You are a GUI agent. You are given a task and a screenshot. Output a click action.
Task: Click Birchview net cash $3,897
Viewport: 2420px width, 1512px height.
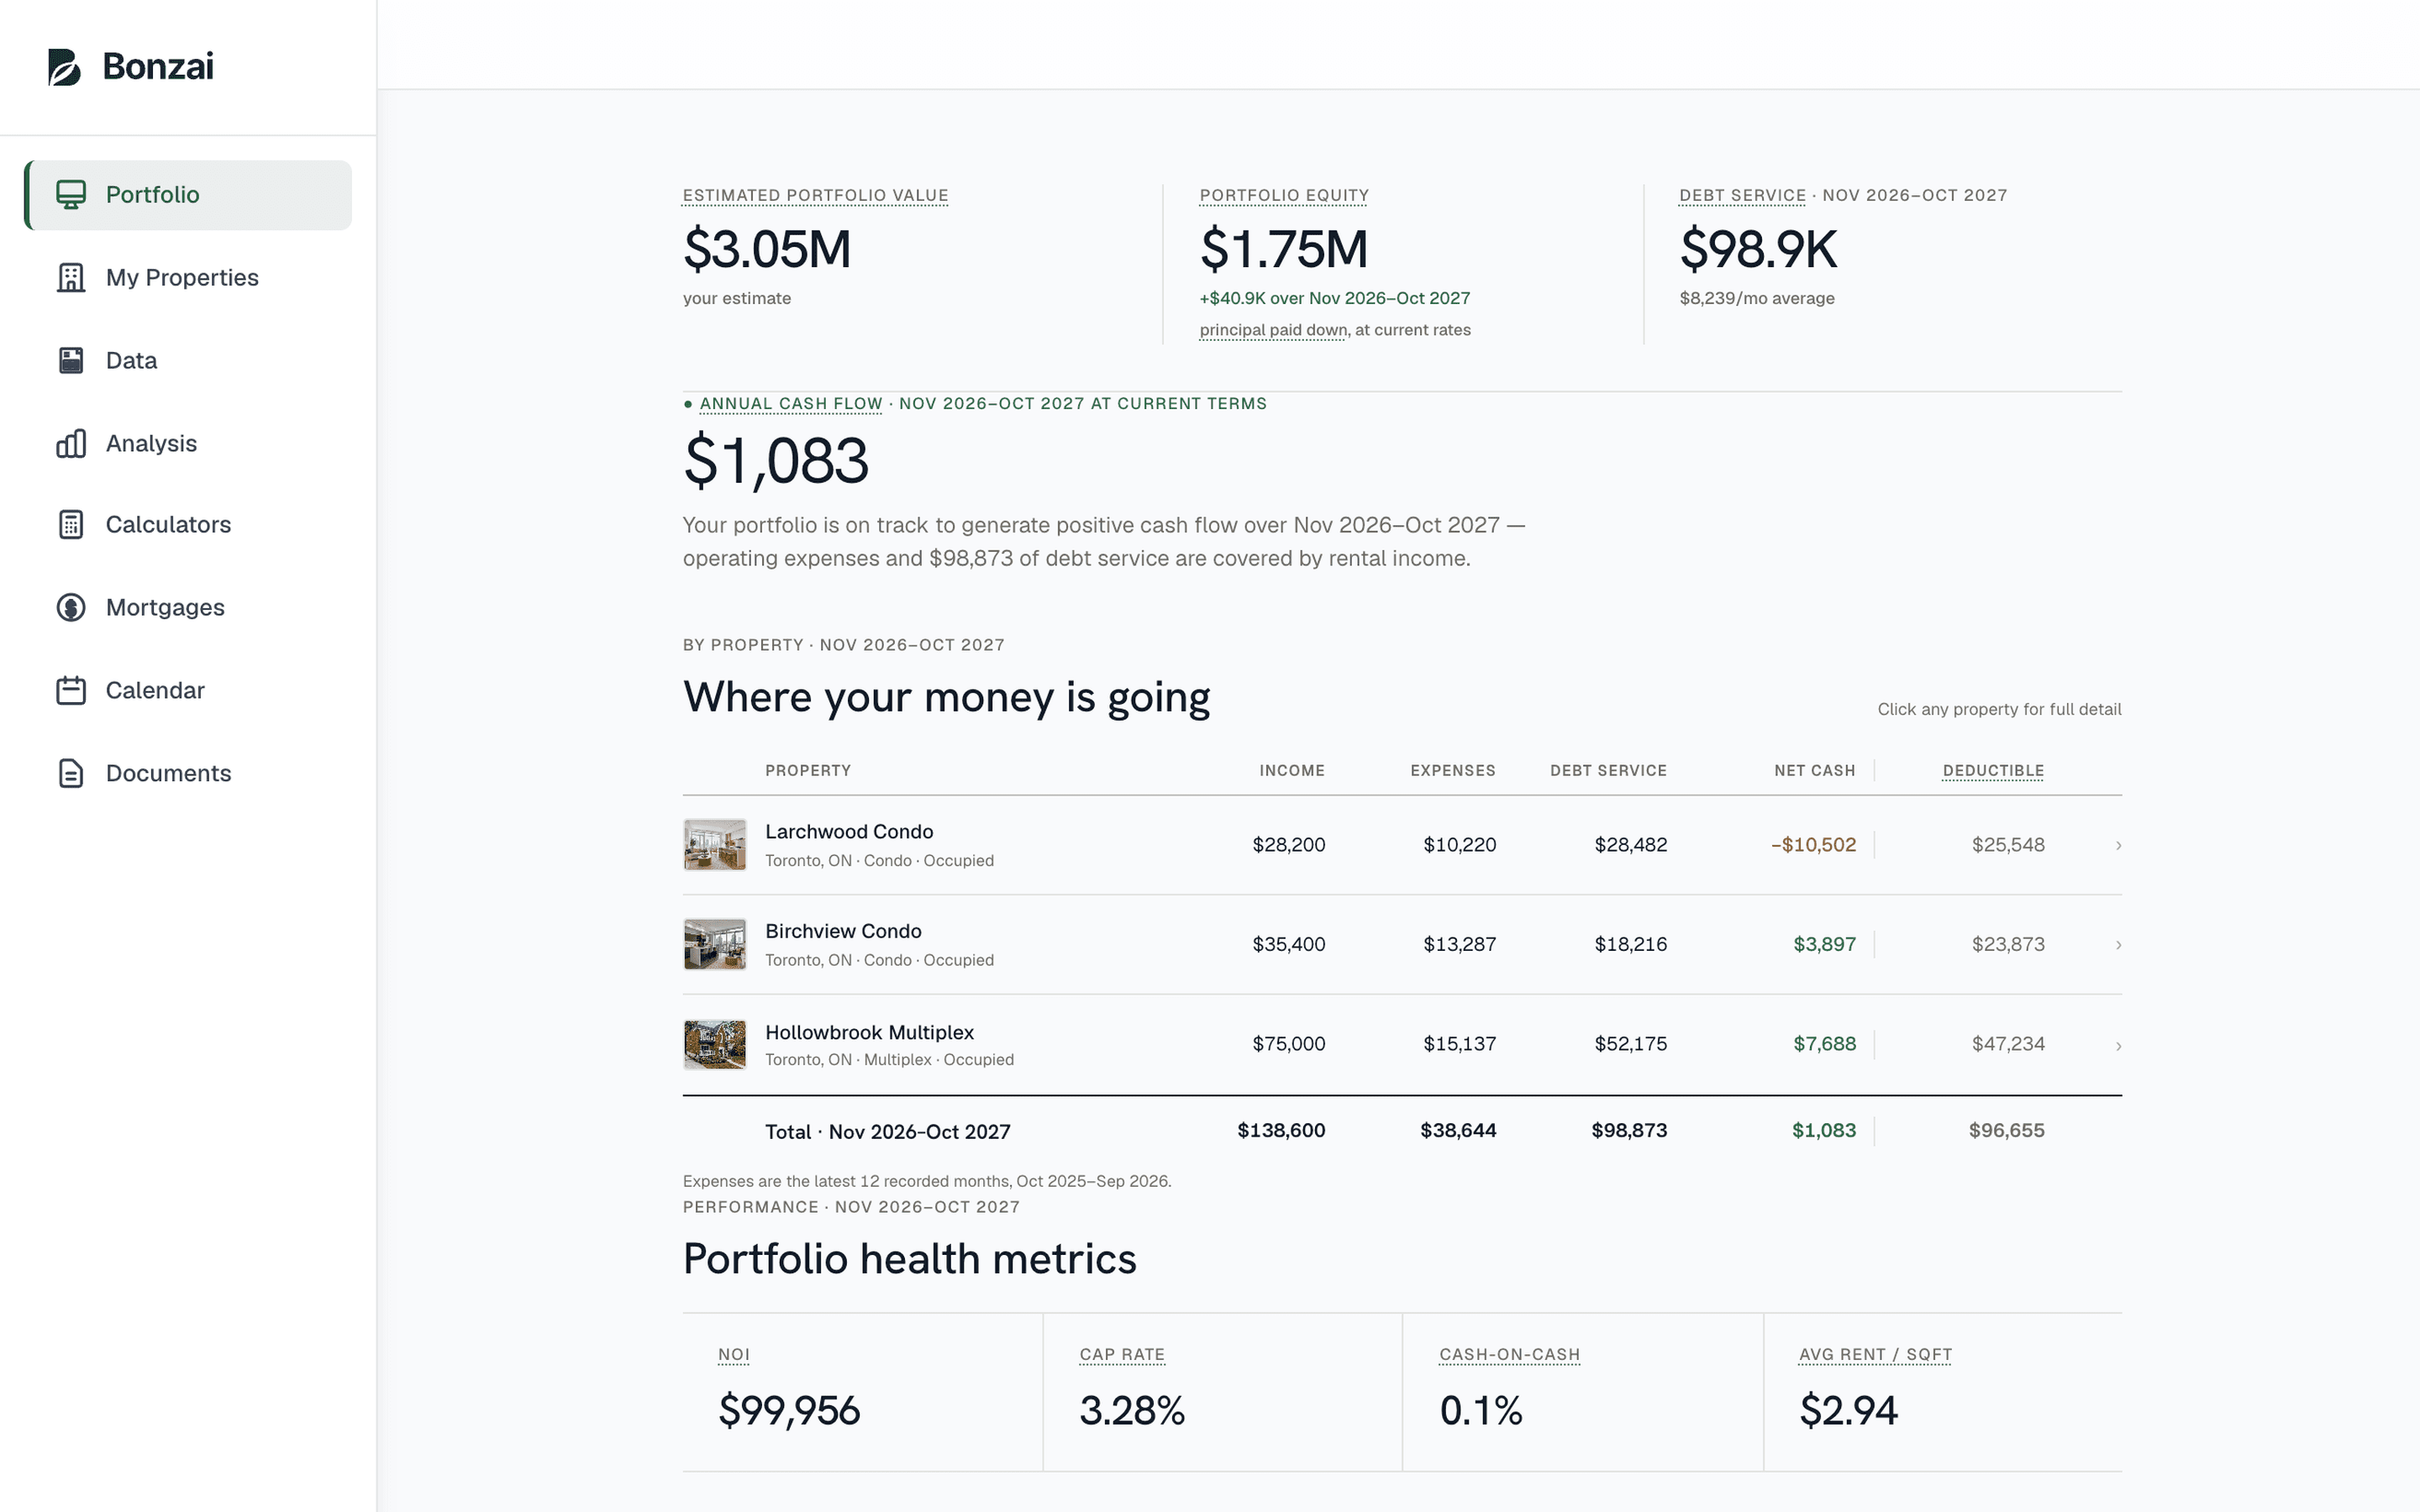1824,944
